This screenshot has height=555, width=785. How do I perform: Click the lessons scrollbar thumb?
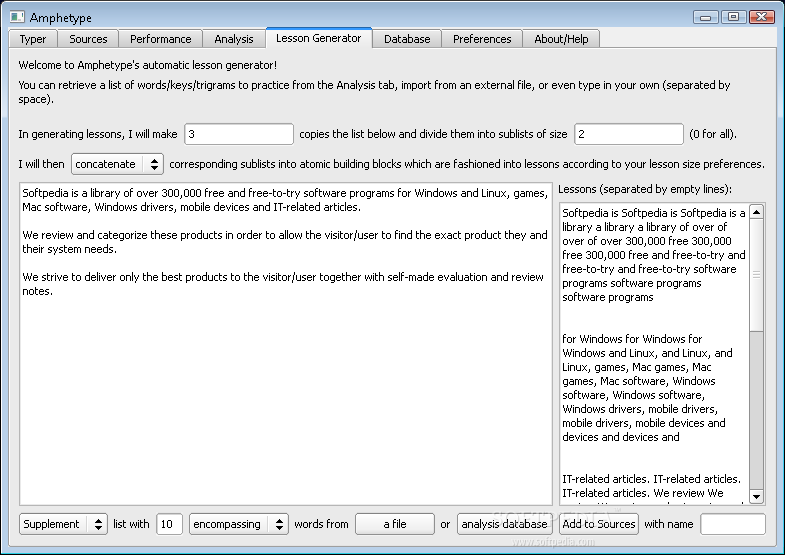pos(756,275)
